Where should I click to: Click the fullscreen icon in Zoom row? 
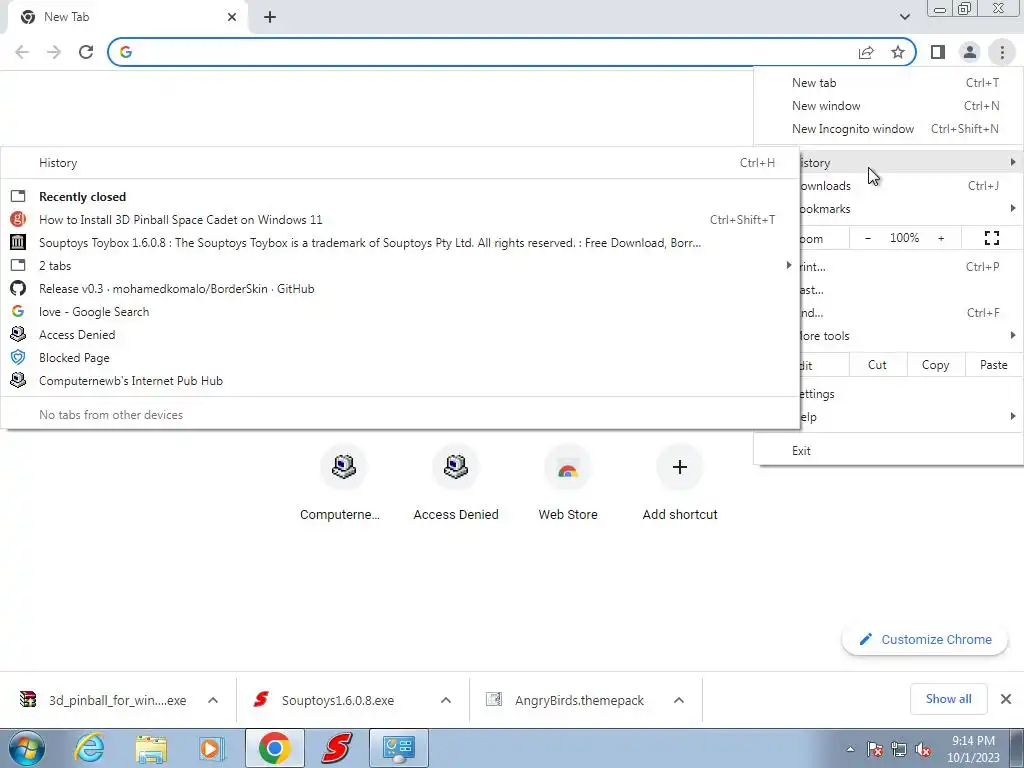991,238
